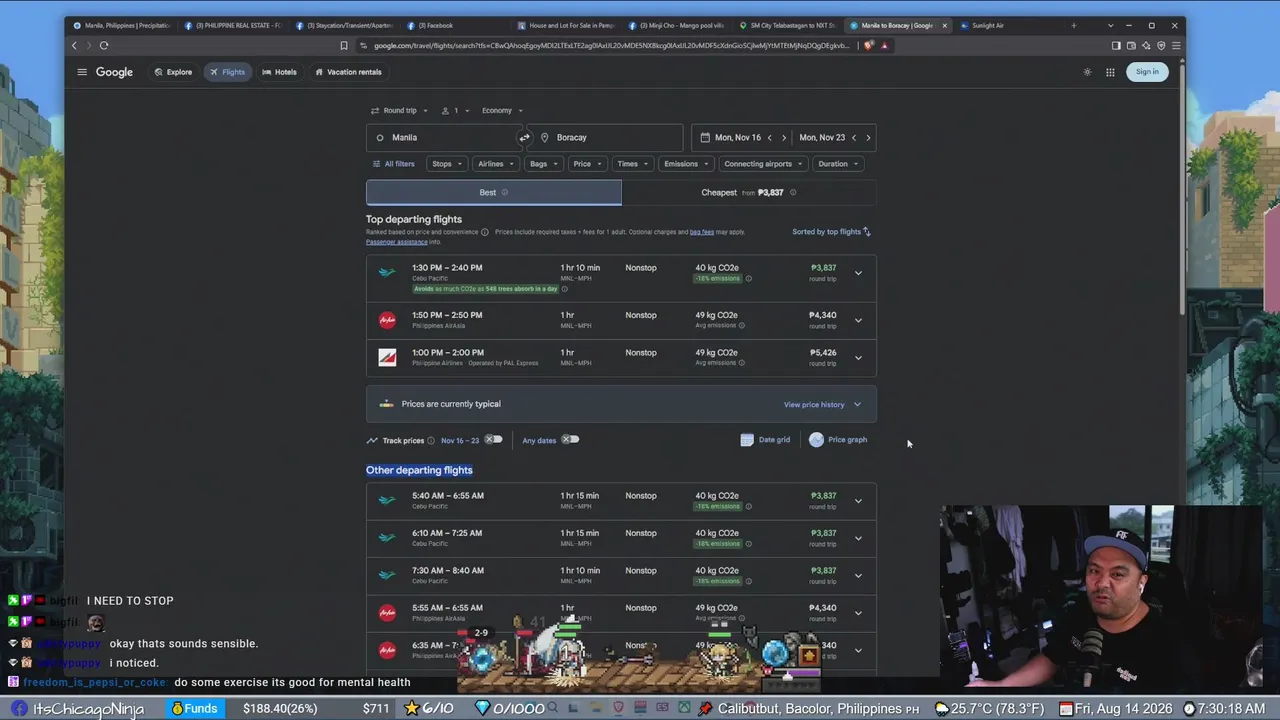
Task: Open the bag fees link
Action: pyautogui.click(x=702, y=232)
